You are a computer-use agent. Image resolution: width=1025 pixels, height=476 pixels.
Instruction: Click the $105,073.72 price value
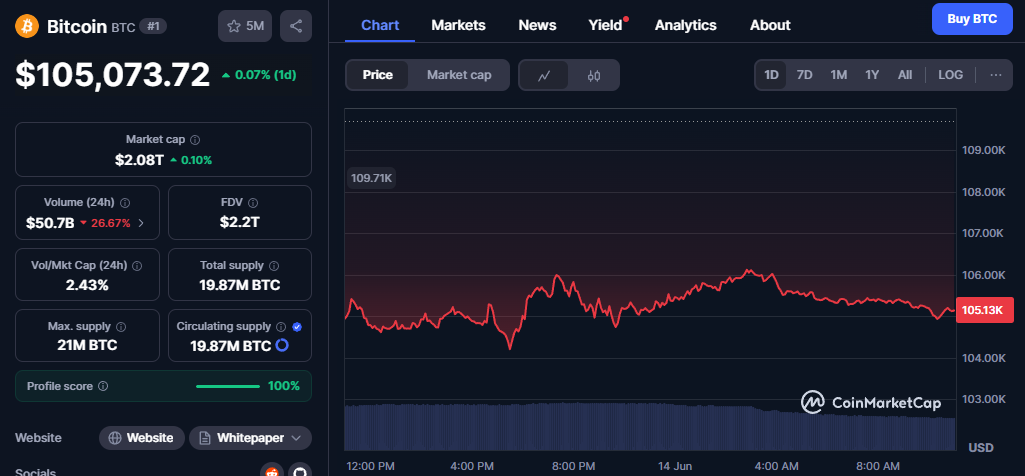click(112, 75)
